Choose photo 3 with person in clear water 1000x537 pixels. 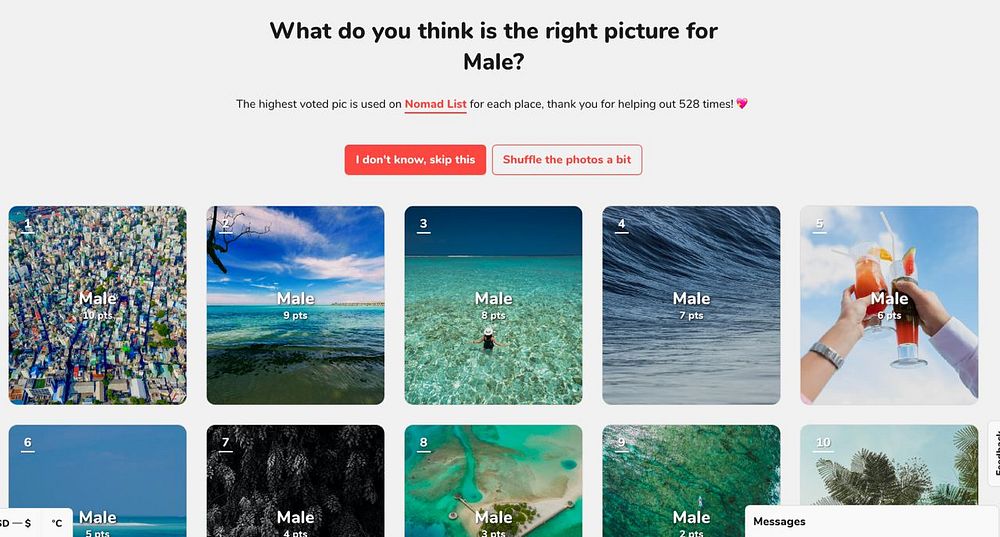(x=493, y=305)
